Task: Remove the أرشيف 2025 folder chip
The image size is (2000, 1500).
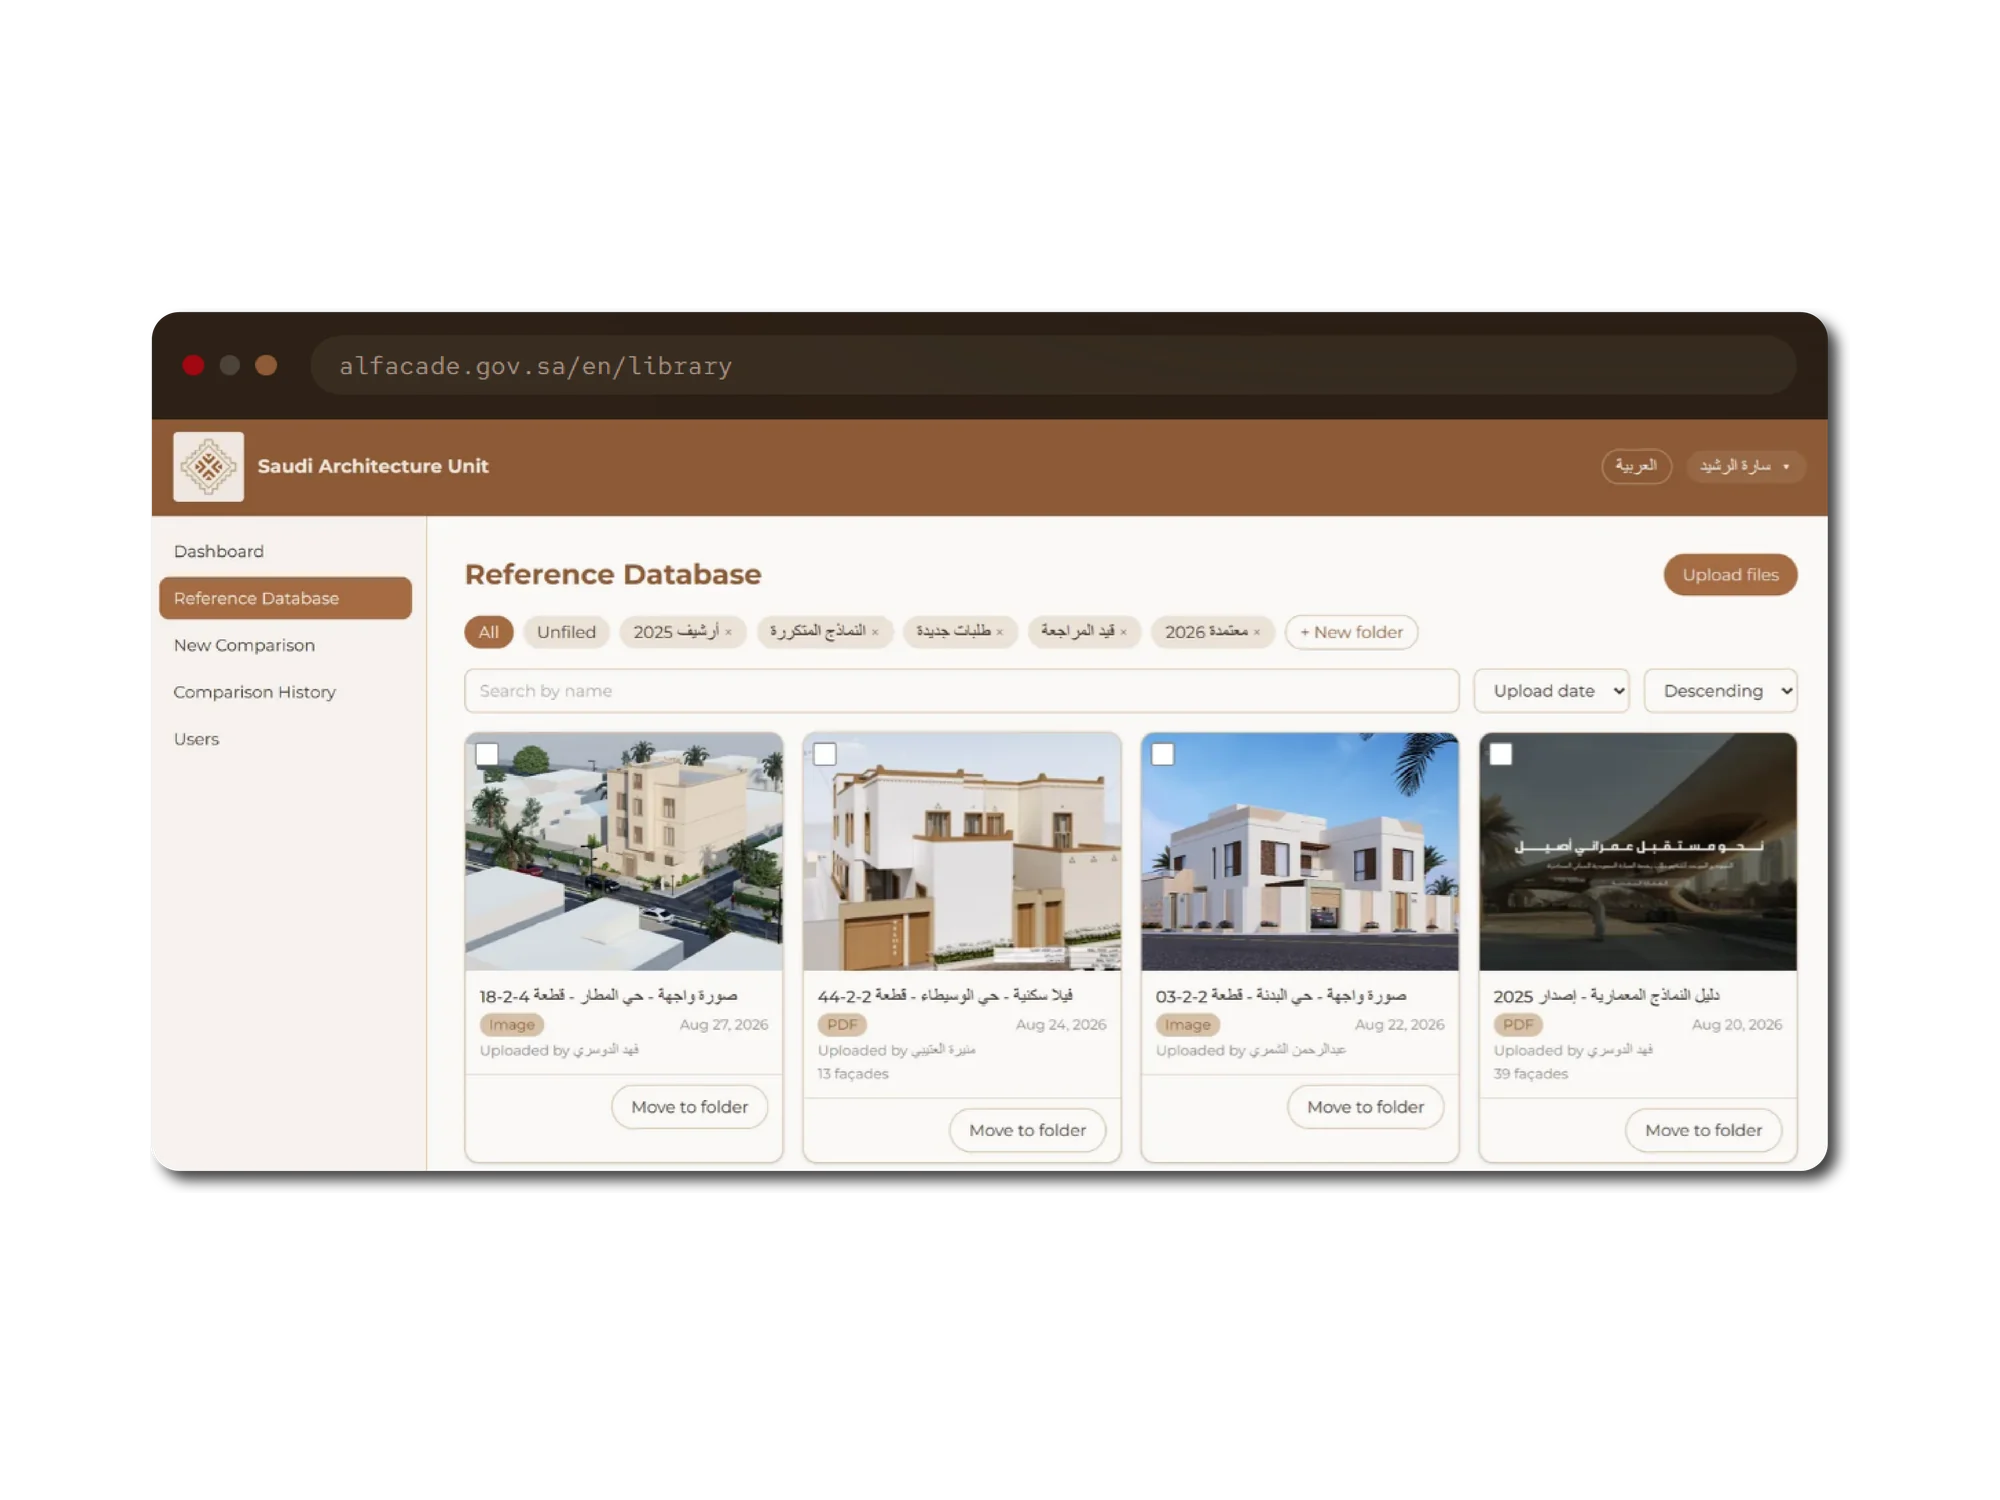Action: [728, 632]
